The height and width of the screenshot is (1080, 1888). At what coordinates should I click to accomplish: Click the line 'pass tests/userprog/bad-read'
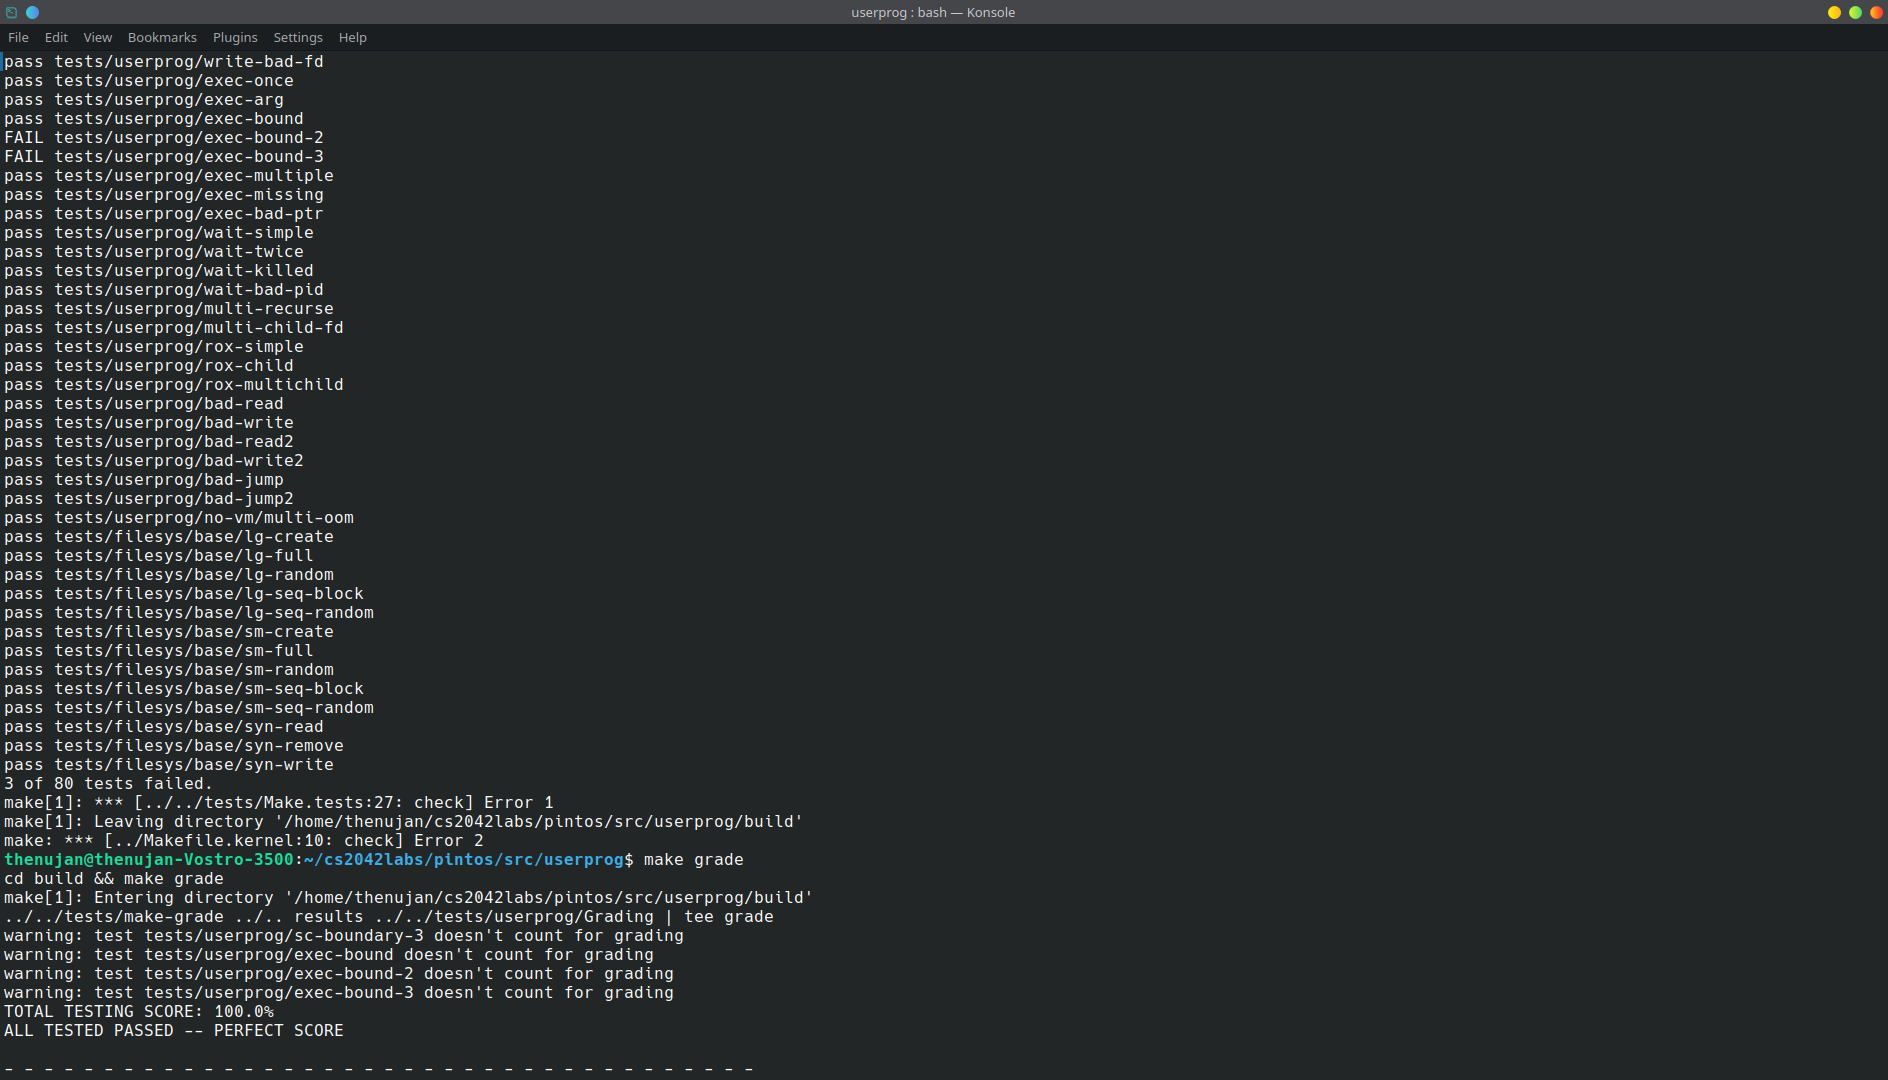coord(144,404)
